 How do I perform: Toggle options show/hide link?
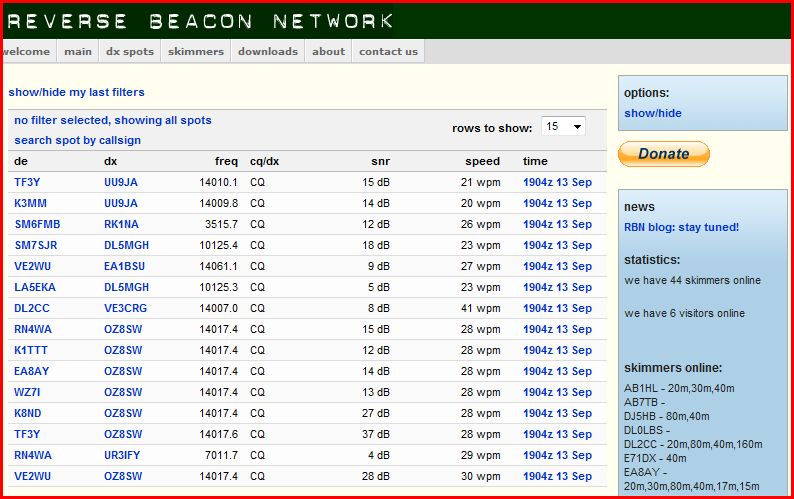point(653,113)
